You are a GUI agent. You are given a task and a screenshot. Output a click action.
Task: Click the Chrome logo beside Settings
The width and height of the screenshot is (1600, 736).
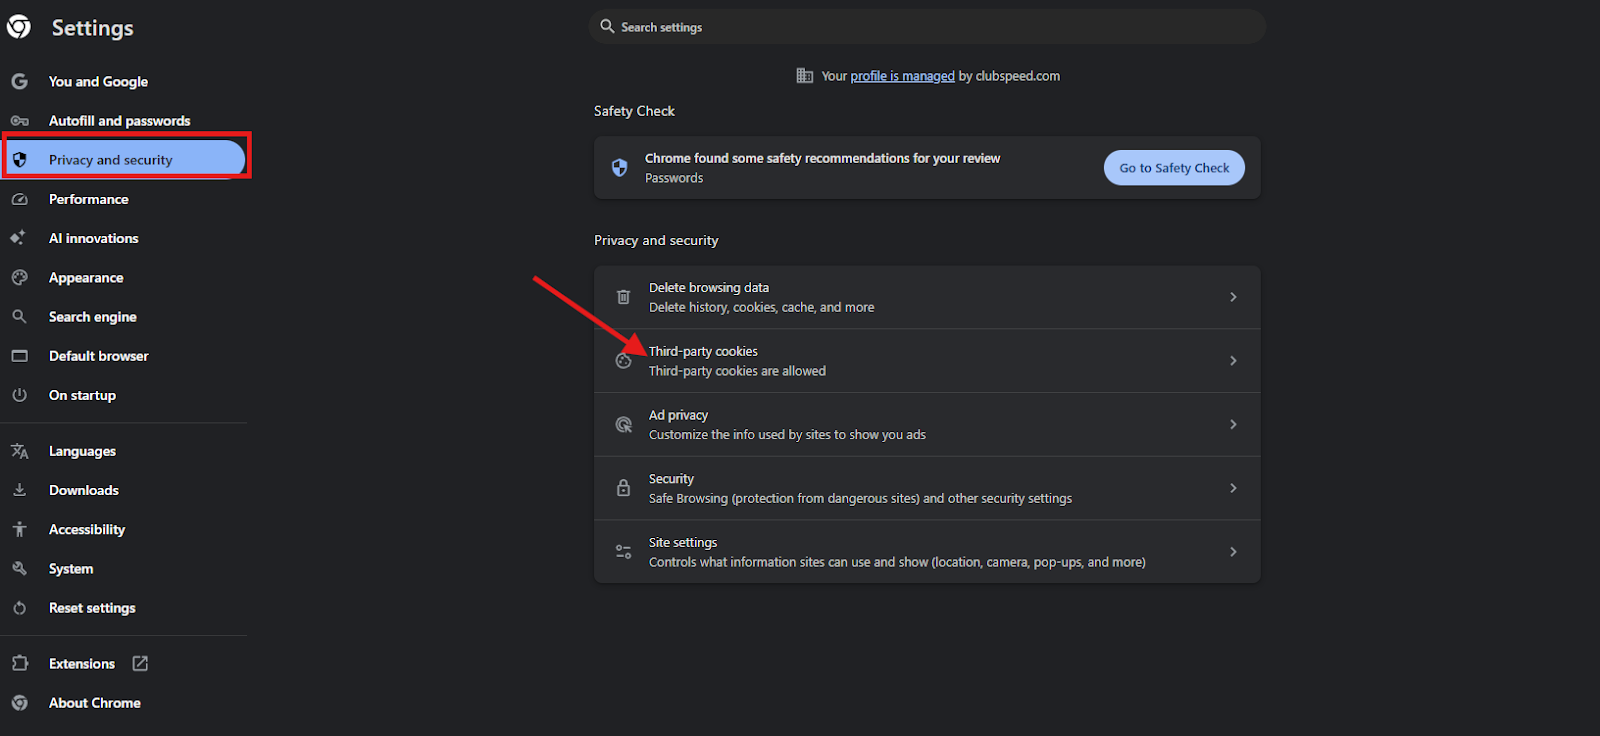coord(19,27)
